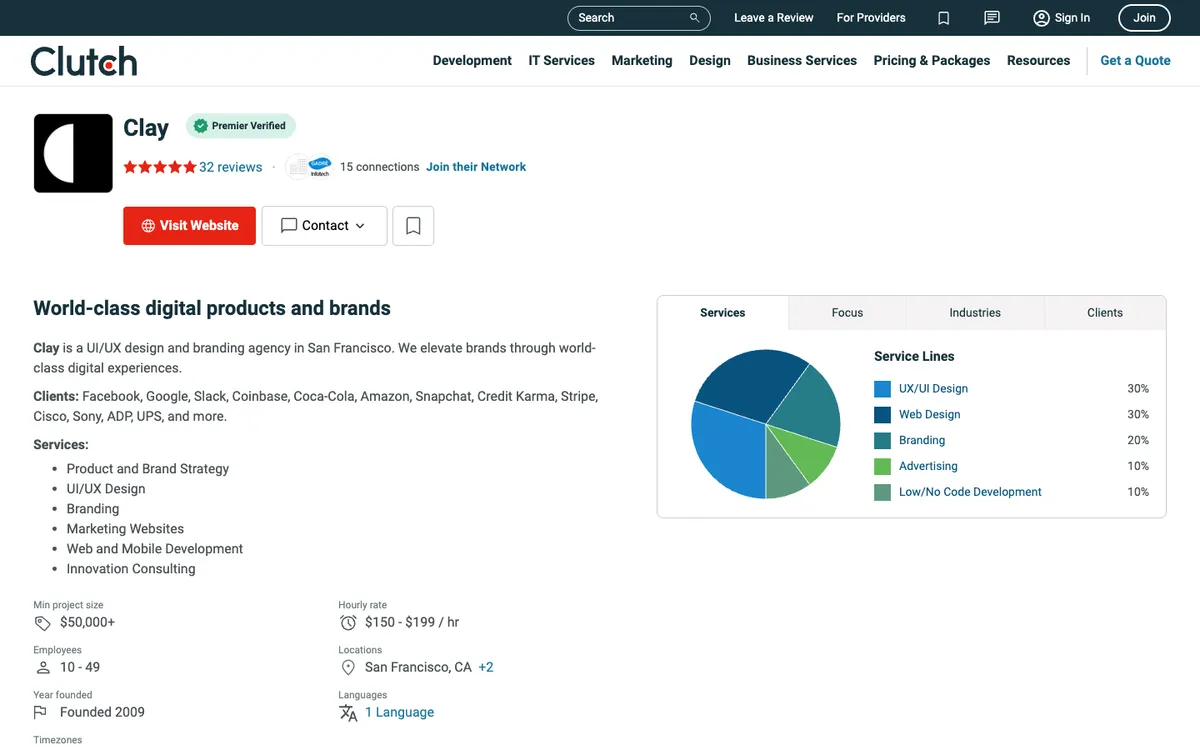Viewport: 1200px width, 750px height.
Task: Click the languages translate icon
Action: pyautogui.click(x=348, y=713)
